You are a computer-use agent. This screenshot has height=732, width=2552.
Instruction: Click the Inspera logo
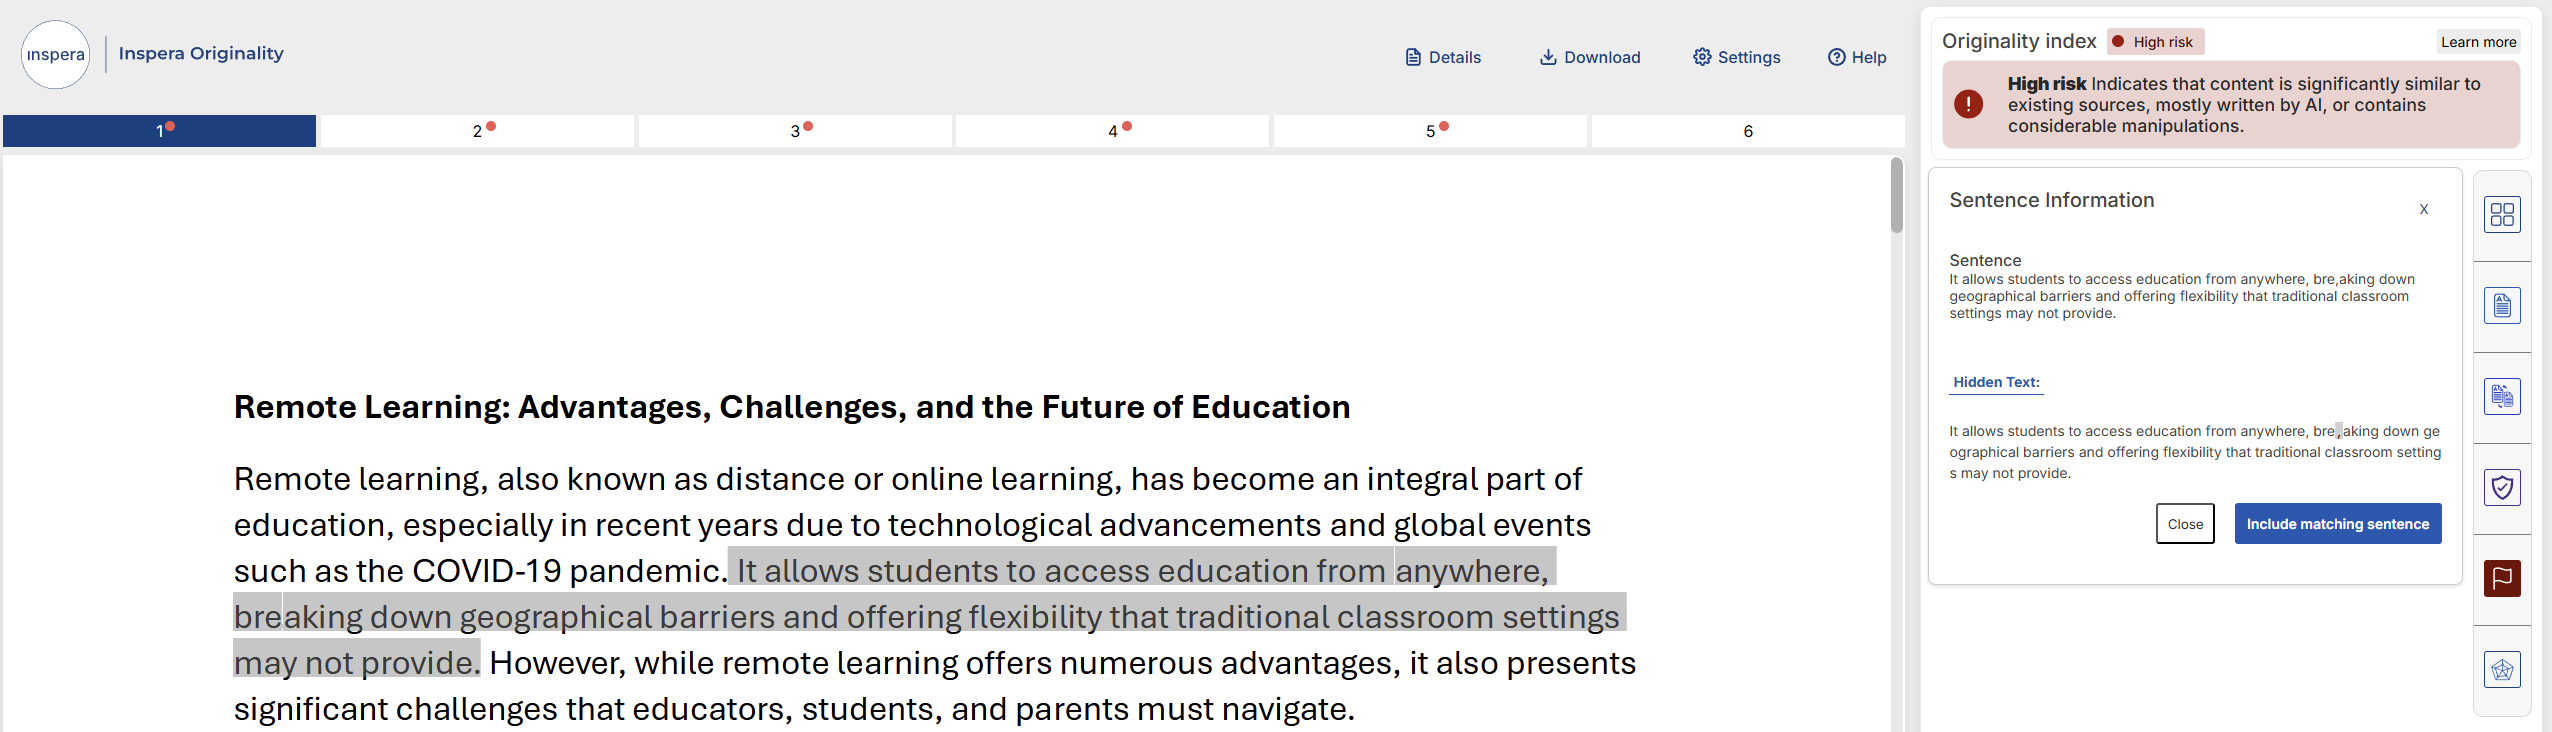[x=56, y=55]
